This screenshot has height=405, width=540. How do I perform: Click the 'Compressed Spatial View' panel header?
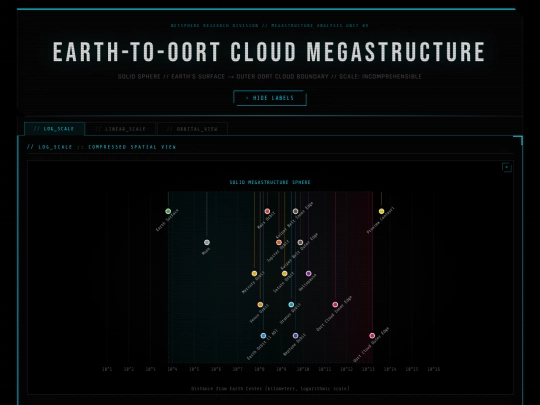(101, 147)
